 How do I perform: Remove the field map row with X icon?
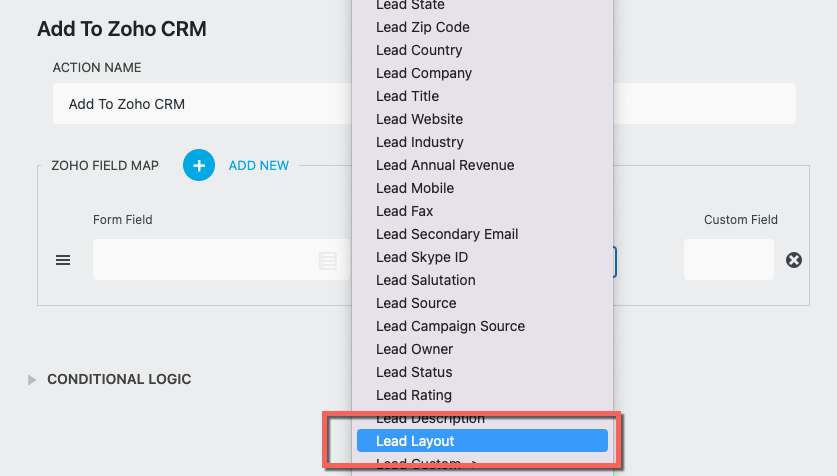point(794,260)
